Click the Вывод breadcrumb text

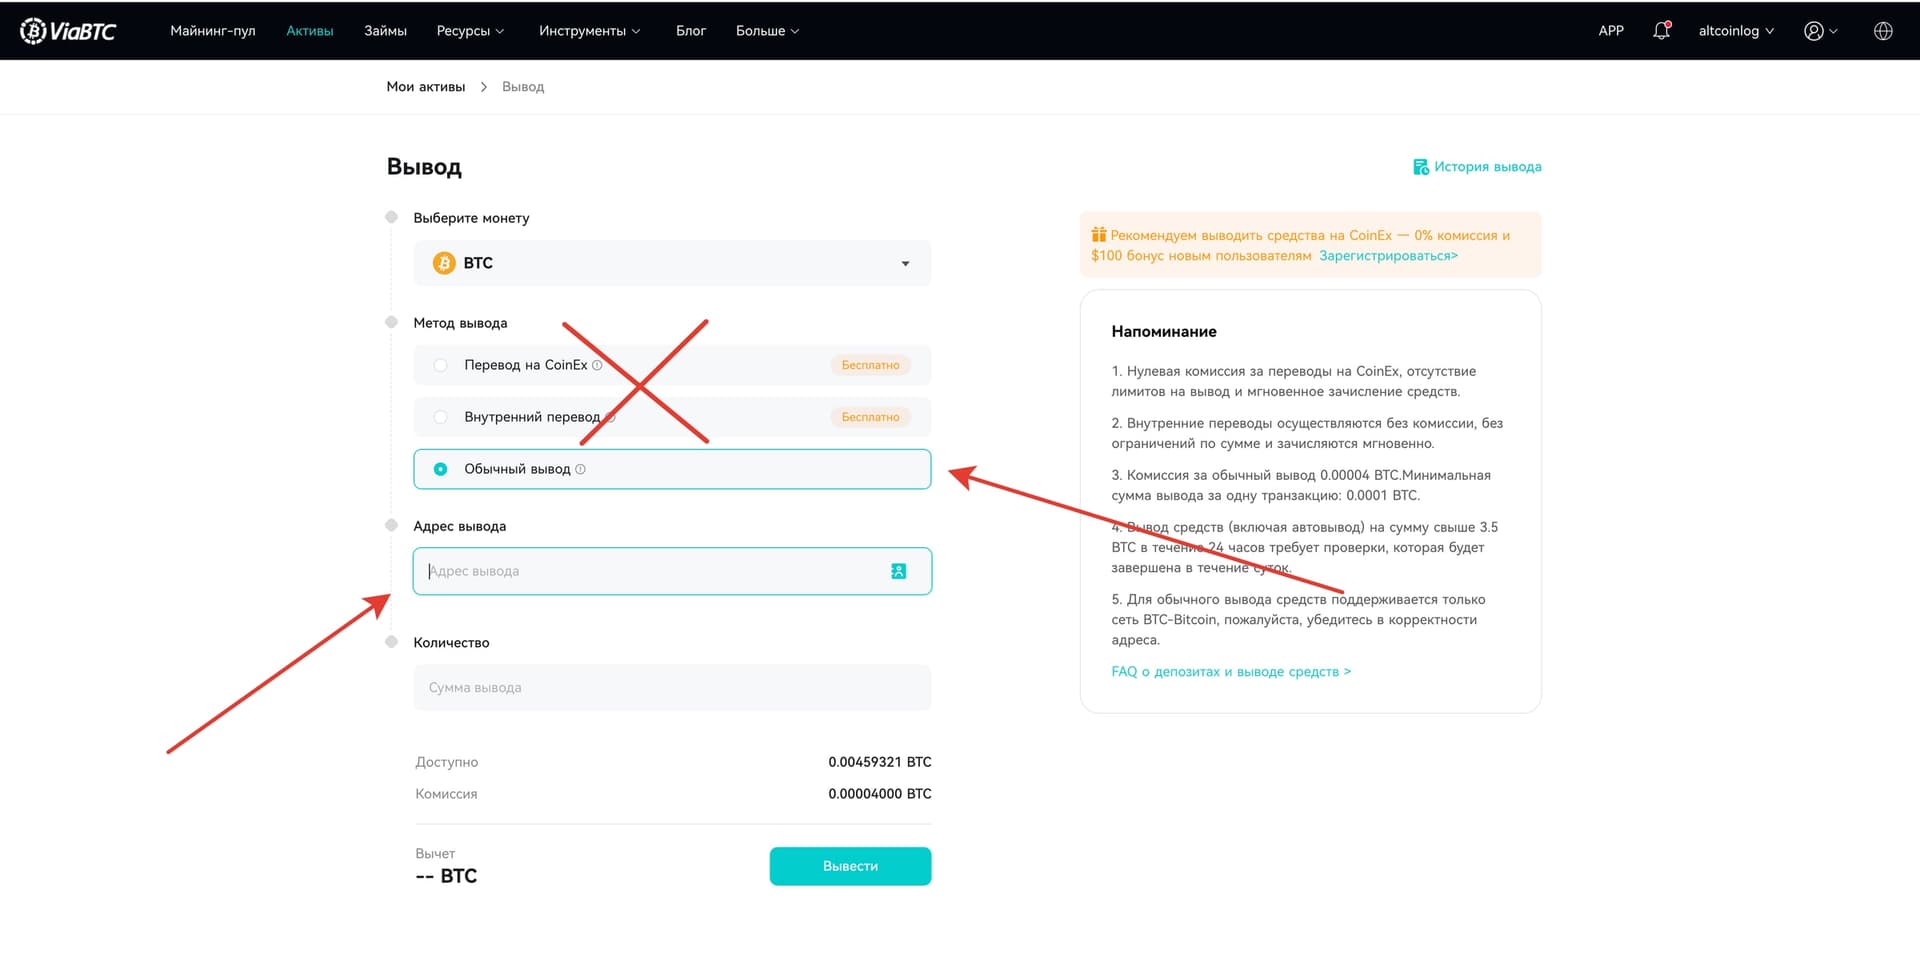coord(523,87)
